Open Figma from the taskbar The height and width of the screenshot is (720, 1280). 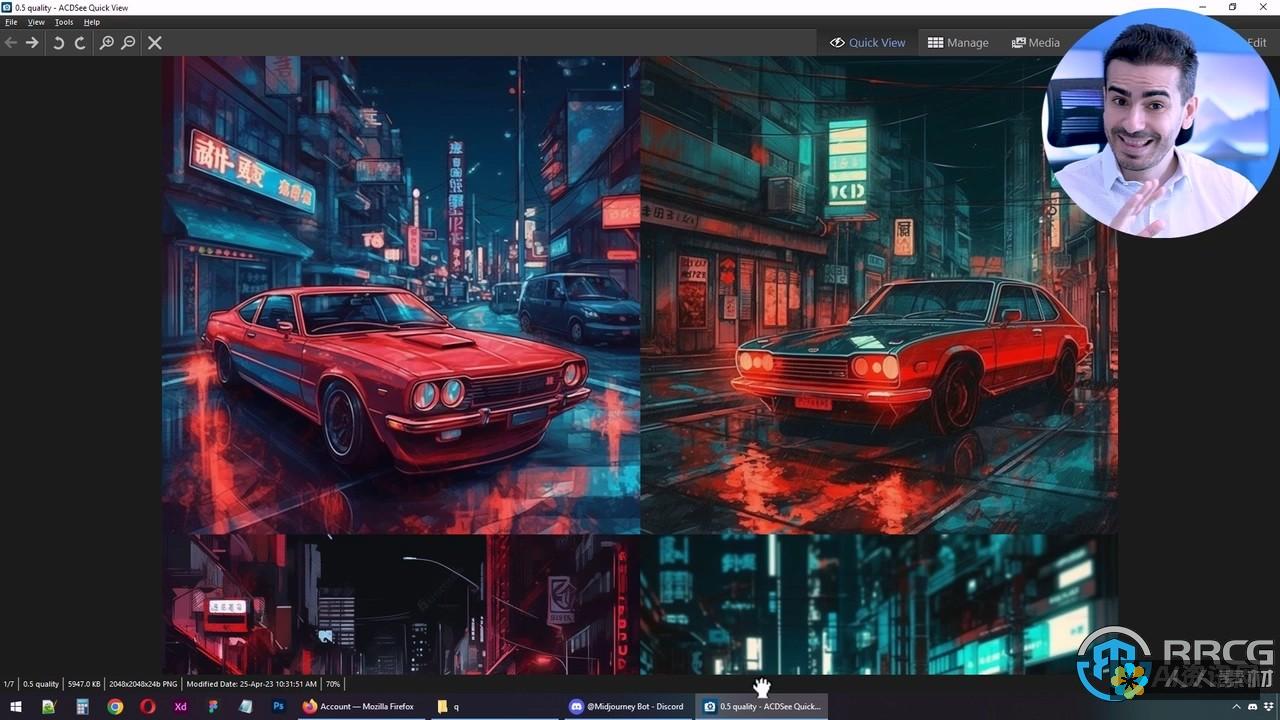click(213, 706)
